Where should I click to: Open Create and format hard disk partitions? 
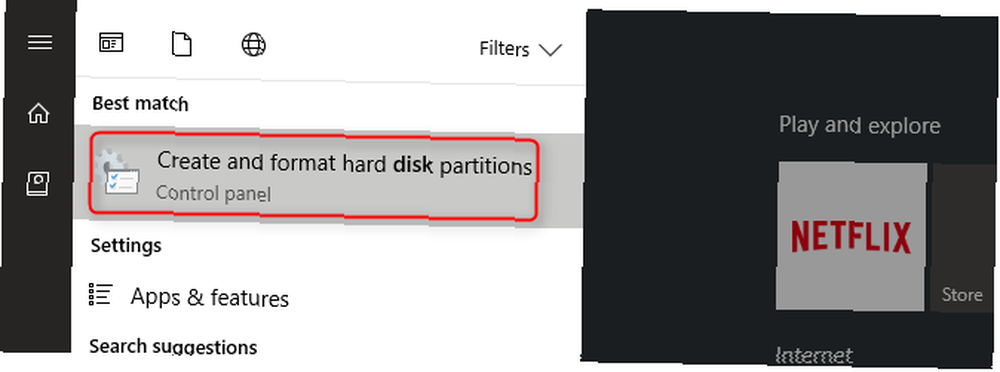click(313, 177)
